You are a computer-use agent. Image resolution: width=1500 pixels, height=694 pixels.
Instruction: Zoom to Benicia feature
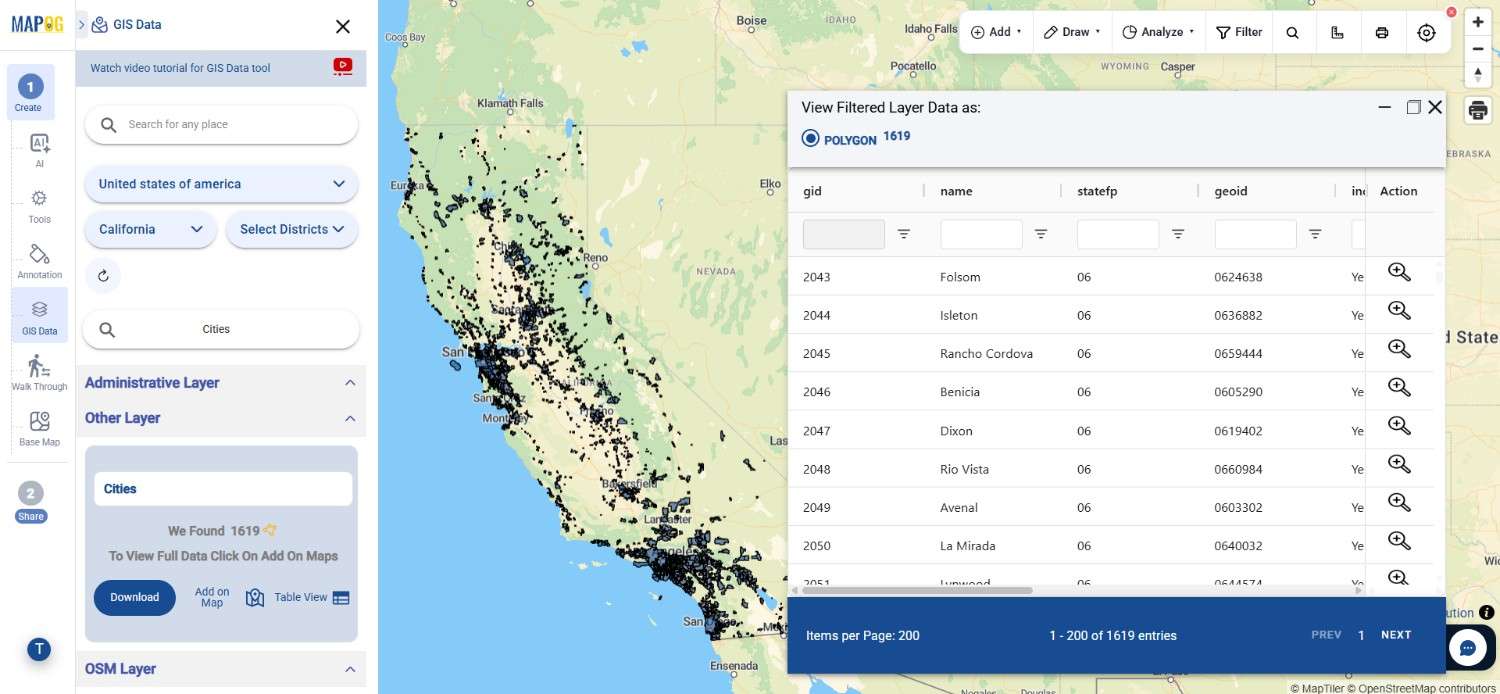pos(1399,387)
